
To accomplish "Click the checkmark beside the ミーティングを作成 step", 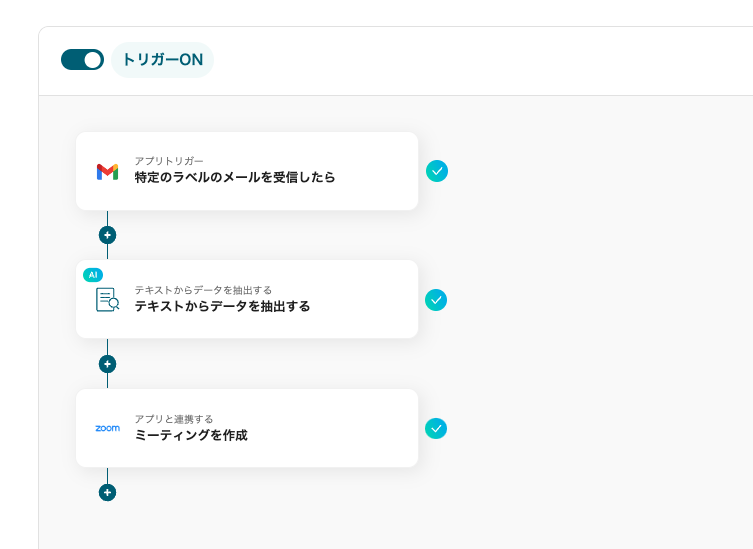I will point(436,428).
